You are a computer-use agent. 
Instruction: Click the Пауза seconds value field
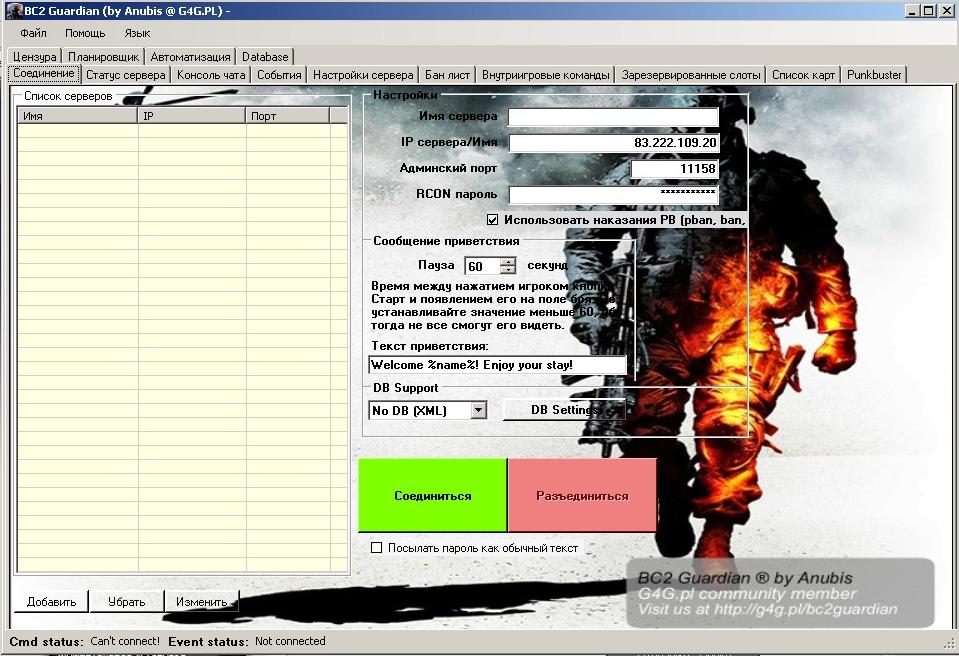(482, 266)
